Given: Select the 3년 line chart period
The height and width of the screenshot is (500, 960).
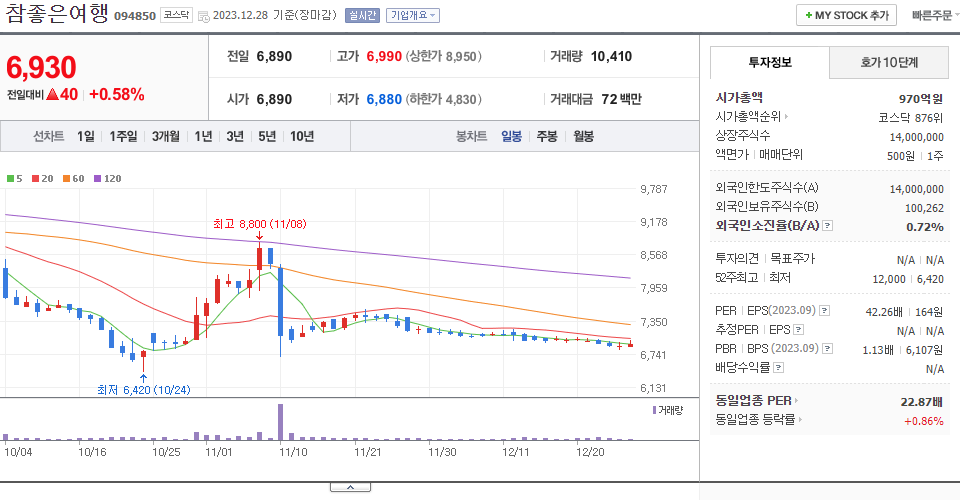Looking at the screenshot, I should tap(235, 136).
